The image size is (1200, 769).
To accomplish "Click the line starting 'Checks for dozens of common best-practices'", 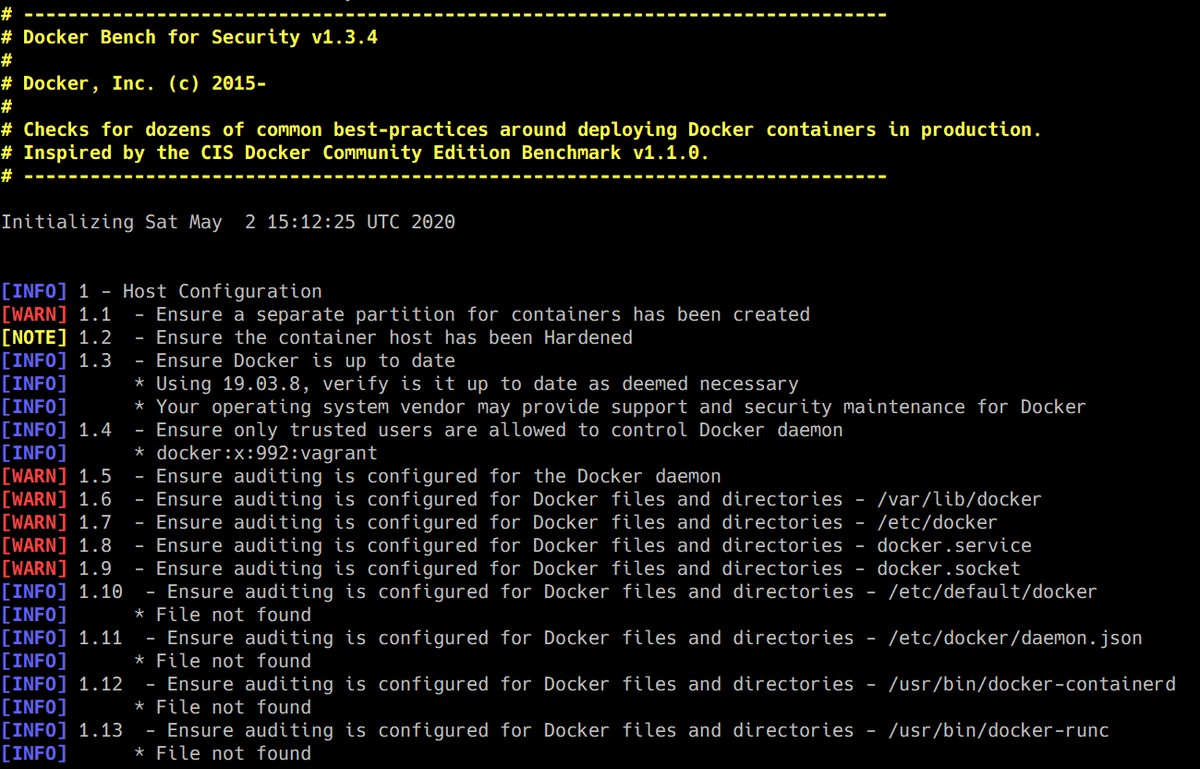I will click(521, 130).
